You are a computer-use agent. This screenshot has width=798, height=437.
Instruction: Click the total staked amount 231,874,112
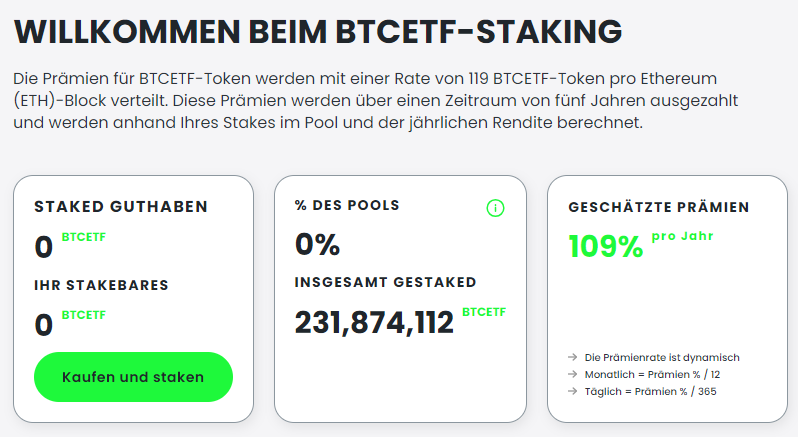[x=374, y=322]
